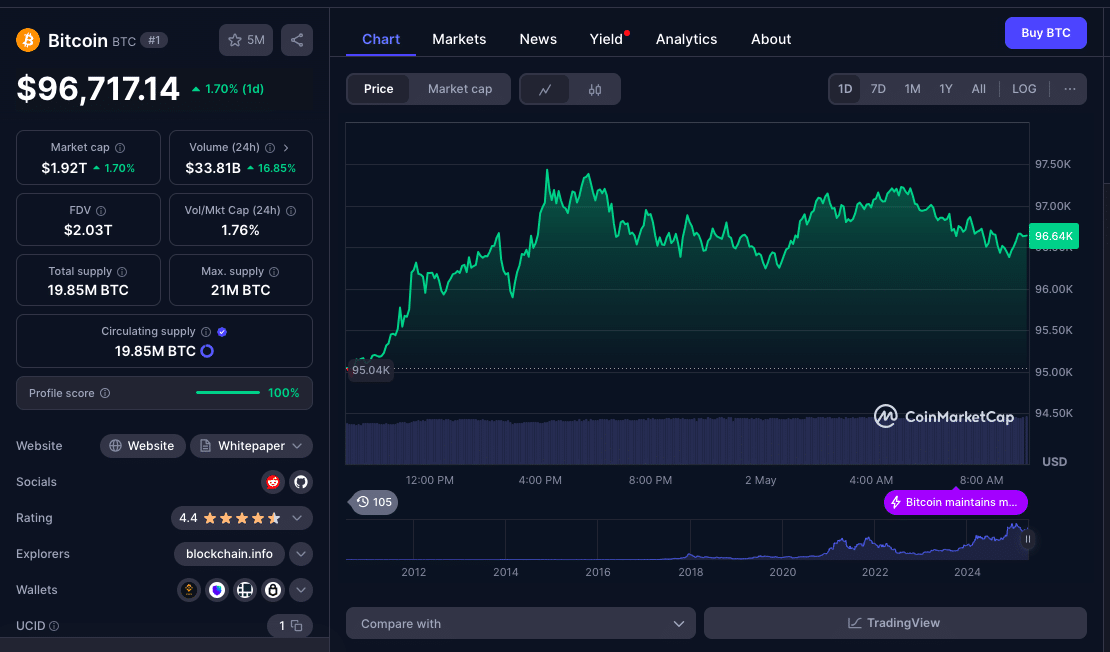Image resolution: width=1110 pixels, height=652 pixels.
Task: Open the About tab
Action: (771, 40)
